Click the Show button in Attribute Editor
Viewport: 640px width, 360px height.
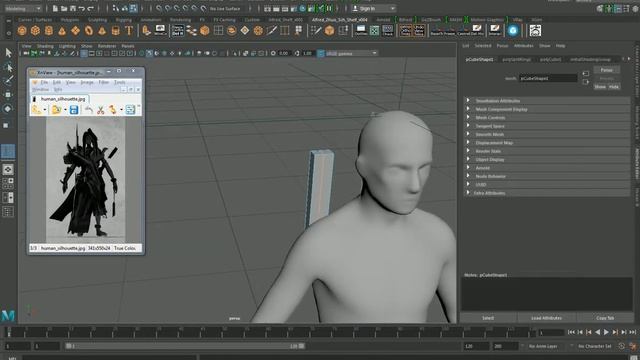pyautogui.click(x=600, y=87)
